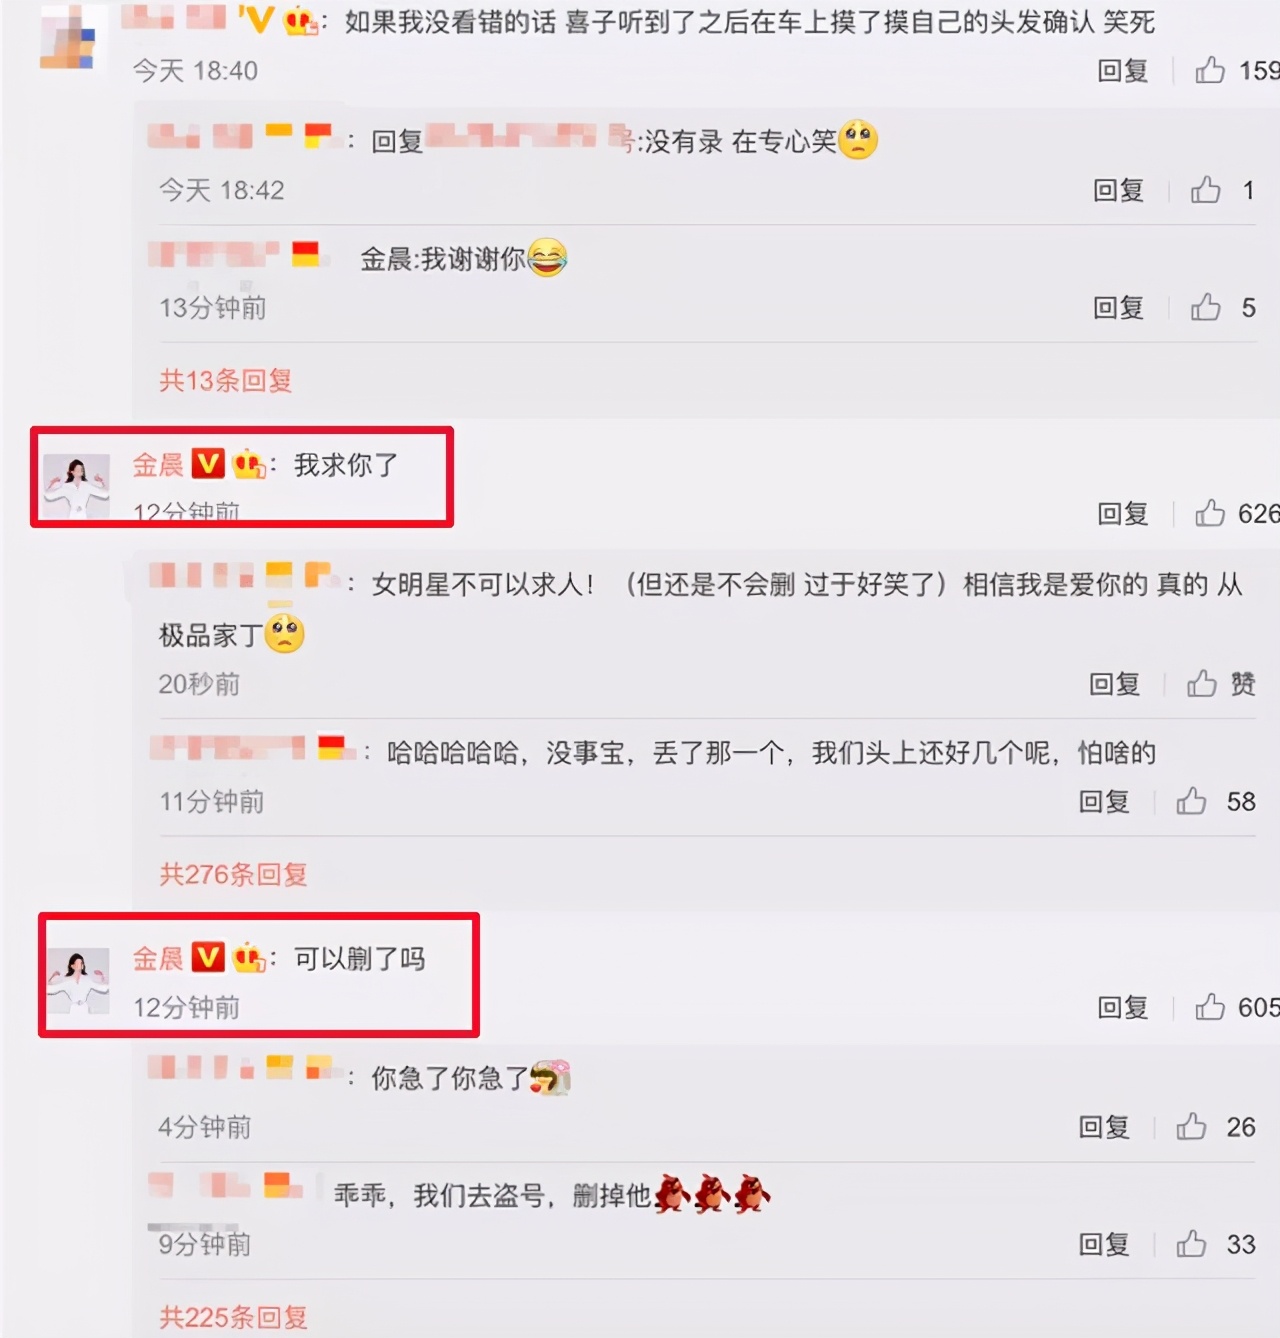
Task: Like 金晨's comment '可以删了吗'
Action: click(1210, 1006)
